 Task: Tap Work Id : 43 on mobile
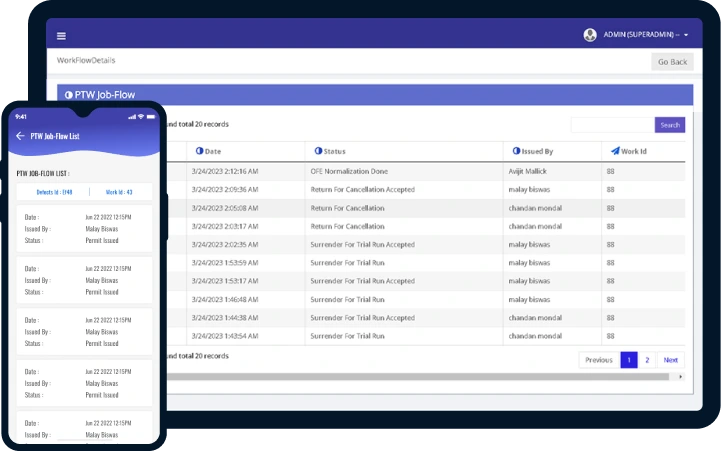(x=119, y=192)
